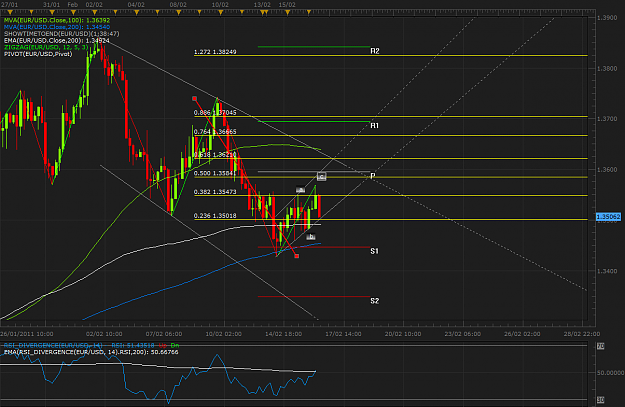Click the current price tag 1.35052
This screenshot has height=407, width=625.
pyautogui.click(x=608, y=217)
